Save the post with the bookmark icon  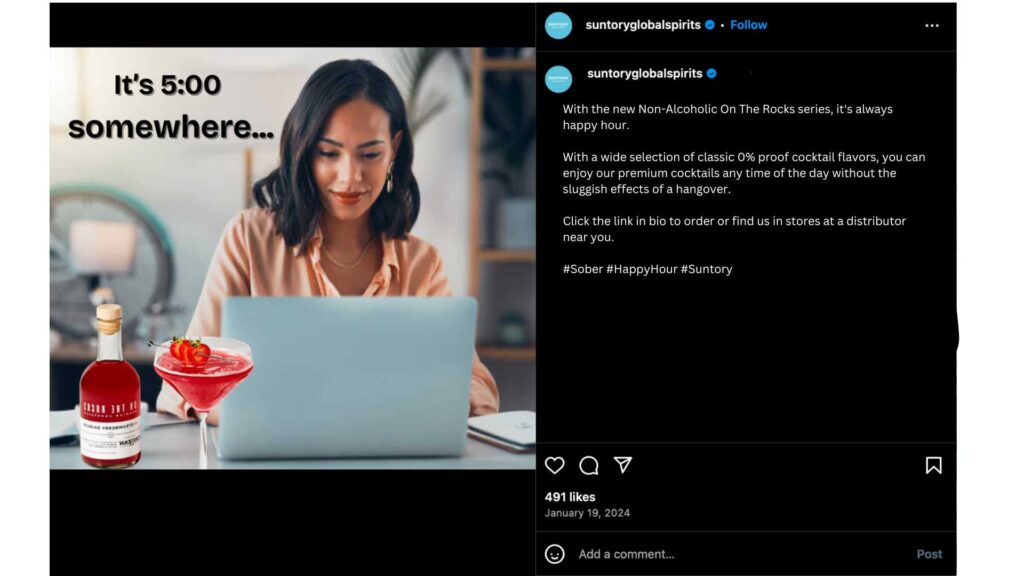pyautogui.click(x=933, y=465)
